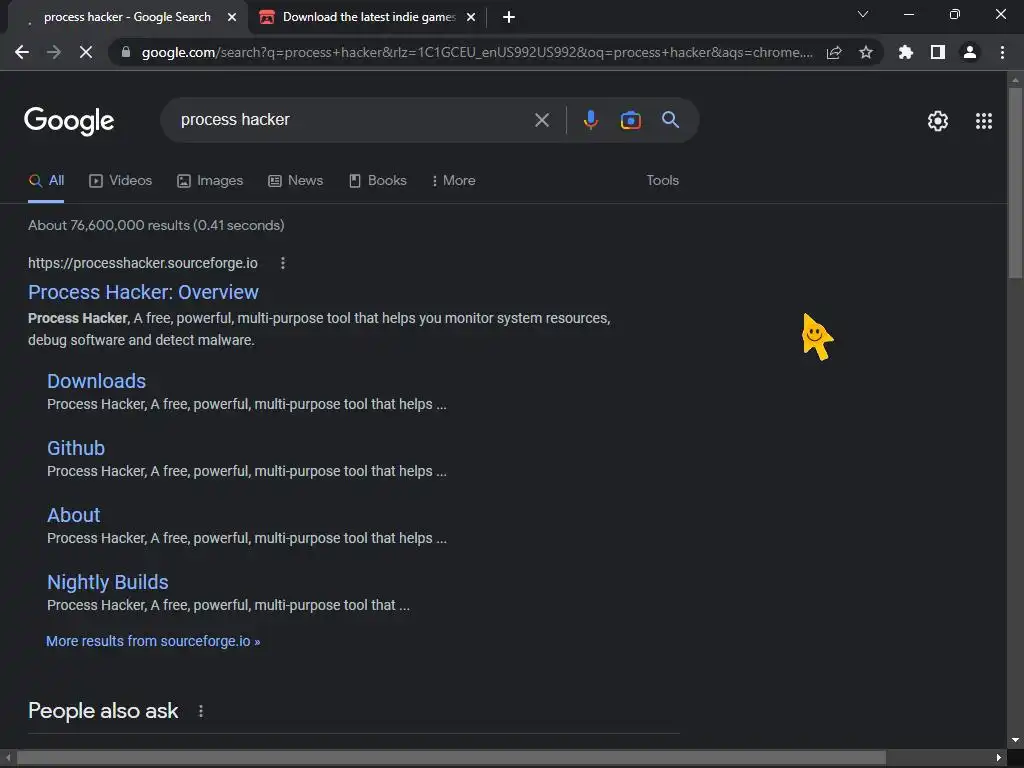Search by image with camera icon
The height and width of the screenshot is (768, 1024).
pyautogui.click(x=630, y=120)
